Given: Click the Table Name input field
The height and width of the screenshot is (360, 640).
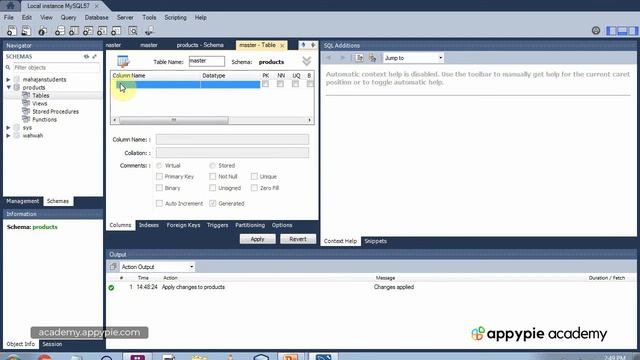Looking at the screenshot, I should pos(207,61).
